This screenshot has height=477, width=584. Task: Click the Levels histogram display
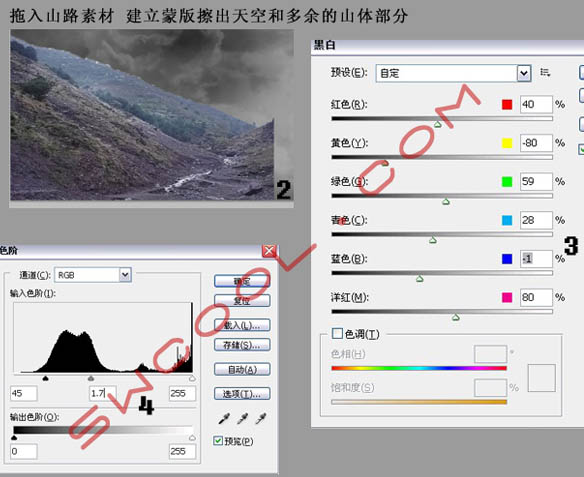[103, 337]
